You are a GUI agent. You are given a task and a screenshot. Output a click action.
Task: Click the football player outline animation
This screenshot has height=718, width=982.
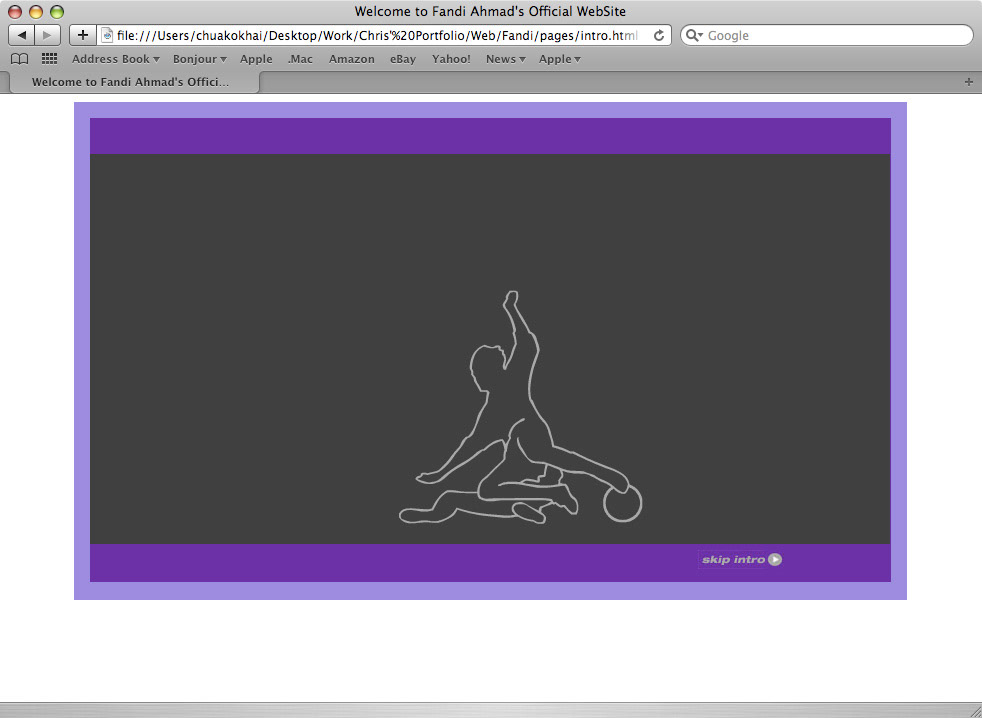pos(521,407)
